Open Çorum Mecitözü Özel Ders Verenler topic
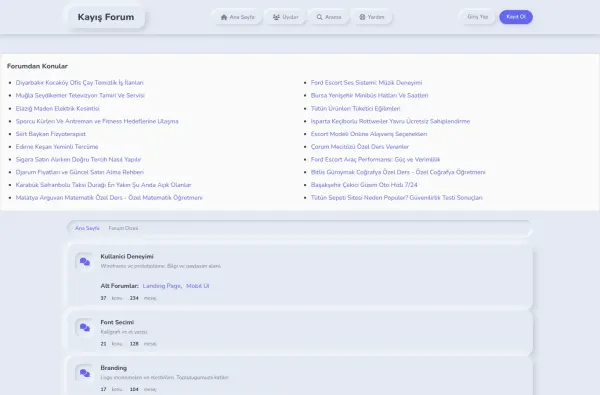 pos(360,147)
